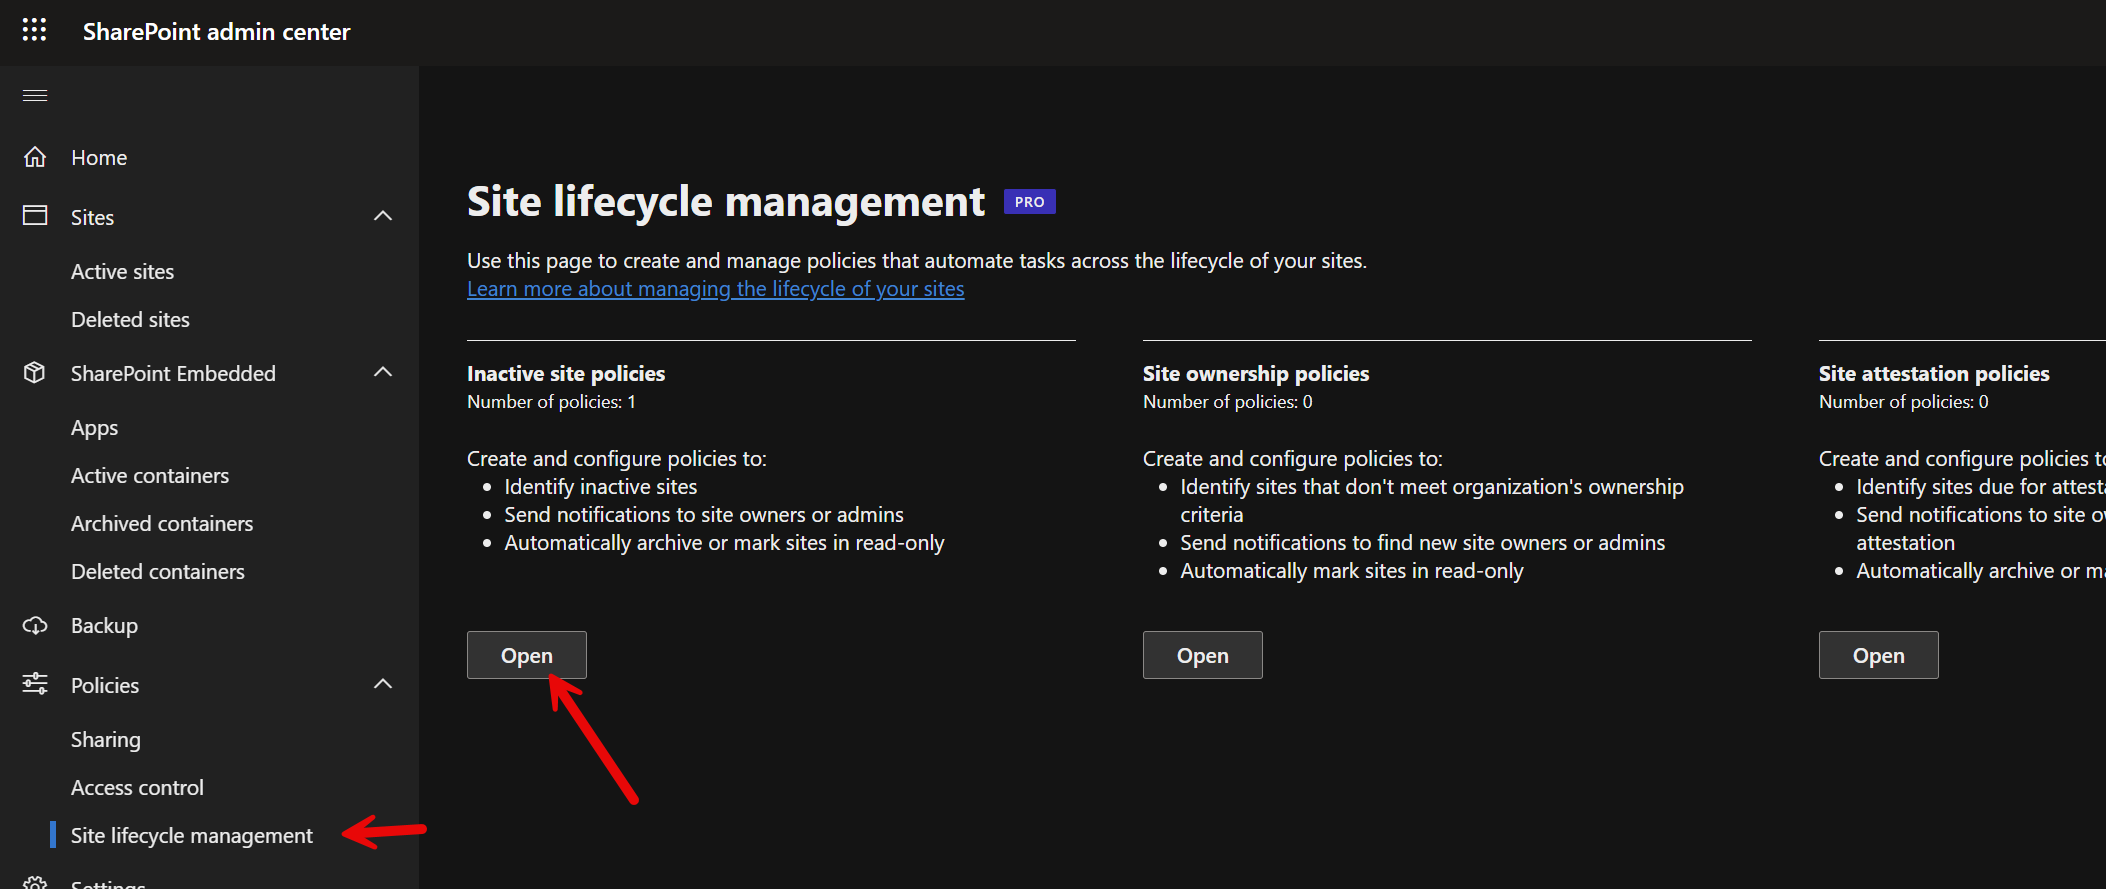Image resolution: width=2106 pixels, height=889 pixels.
Task: Click 'Automatically mark sites in read-only' bullet
Action: (1352, 571)
